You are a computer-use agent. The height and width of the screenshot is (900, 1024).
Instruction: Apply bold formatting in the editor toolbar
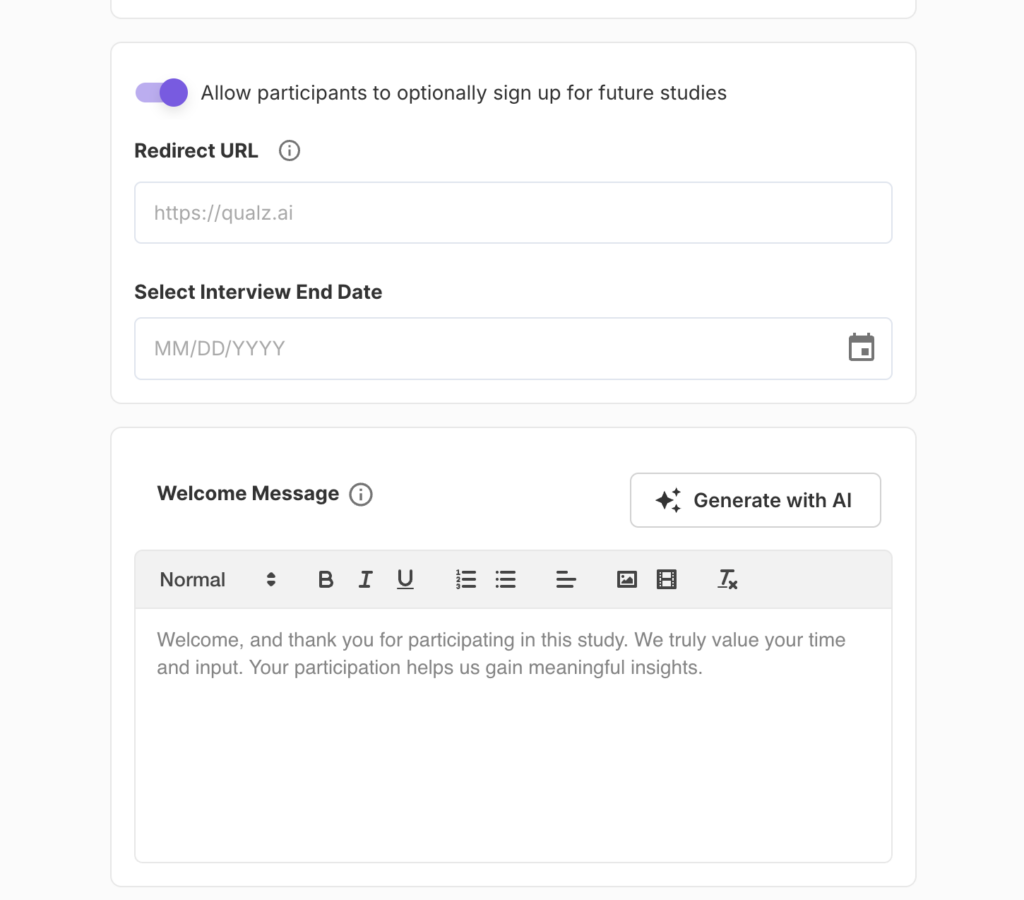(x=325, y=580)
